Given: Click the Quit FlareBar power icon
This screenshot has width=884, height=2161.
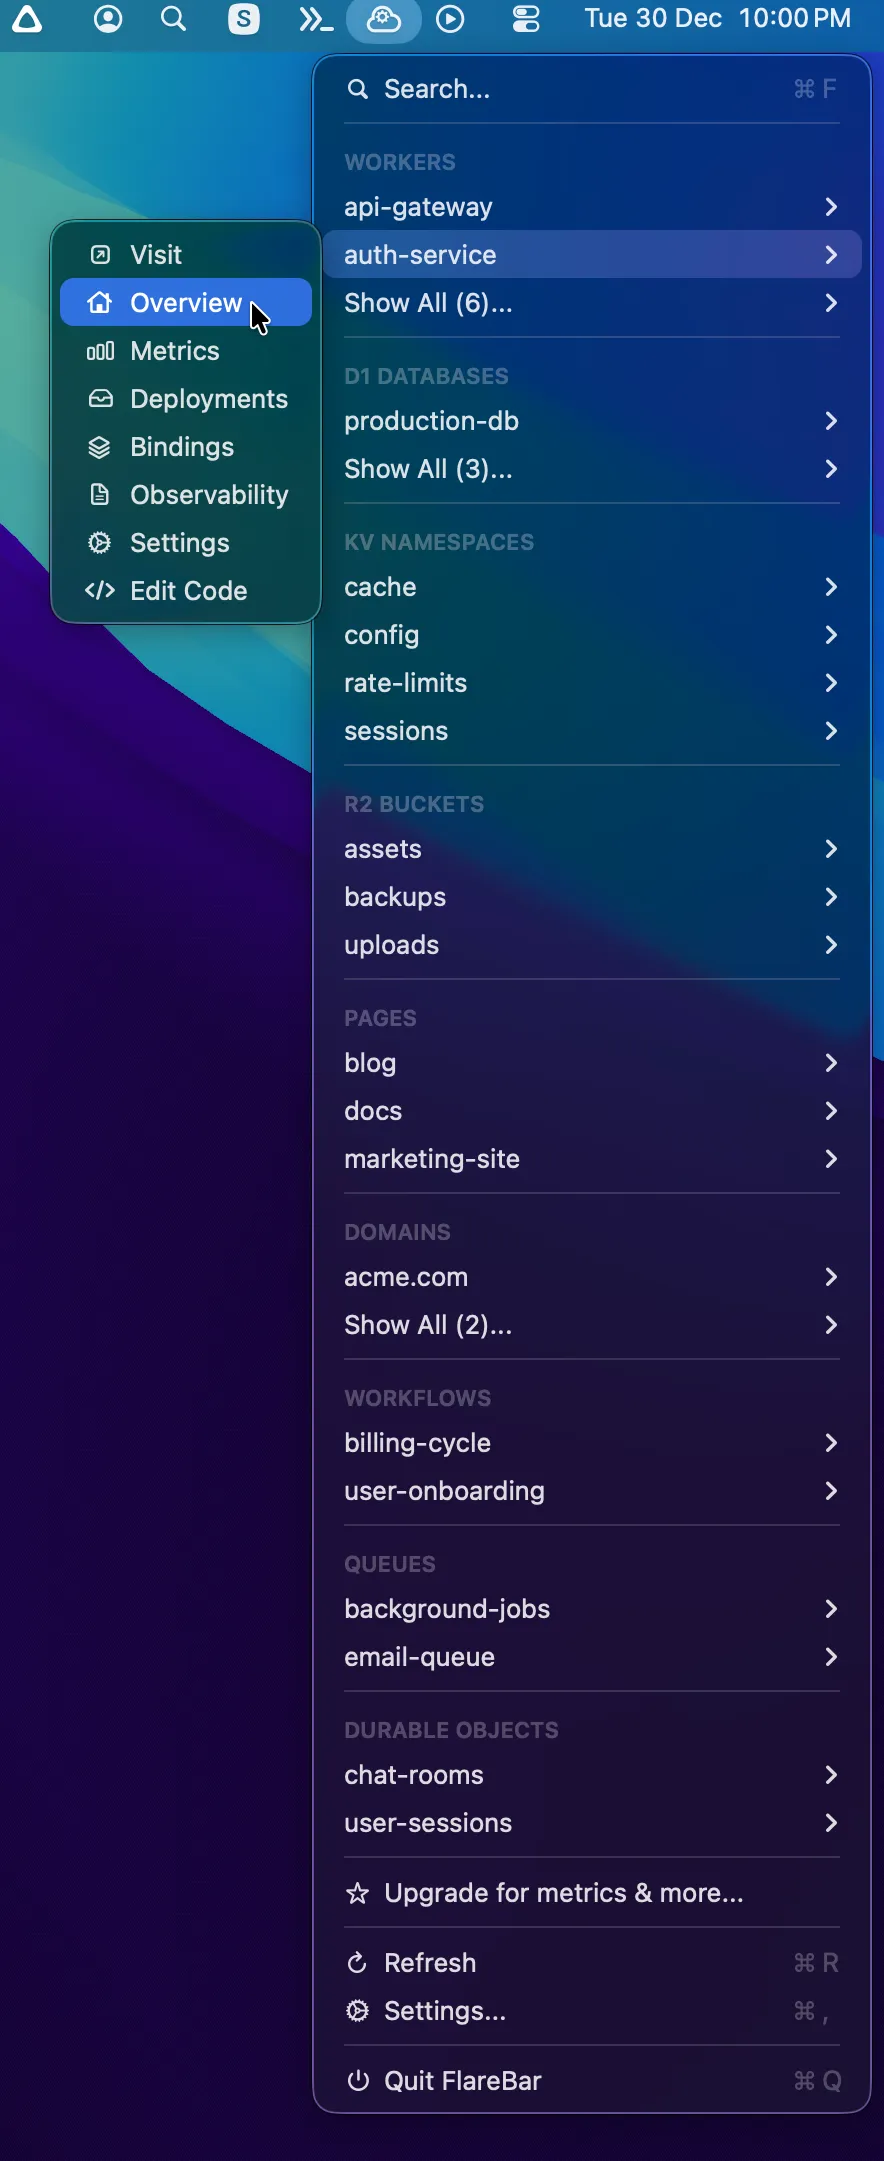Looking at the screenshot, I should click(x=357, y=2081).
